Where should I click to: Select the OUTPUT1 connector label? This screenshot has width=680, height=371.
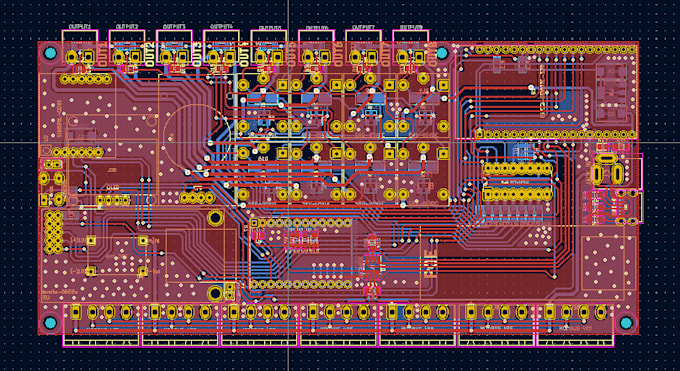point(80,27)
